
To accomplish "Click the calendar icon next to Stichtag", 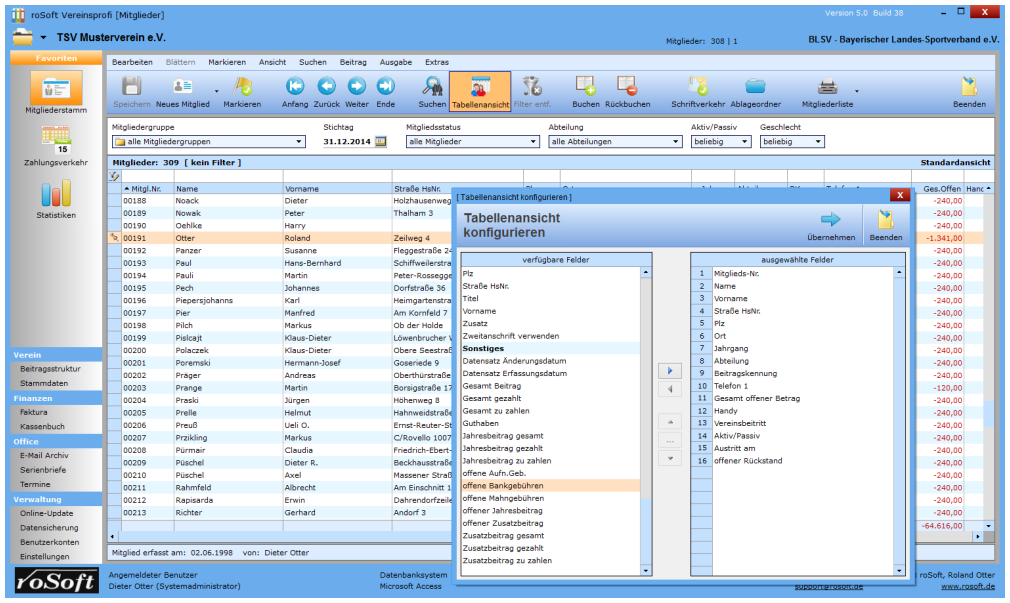I will click(x=380, y=142).
